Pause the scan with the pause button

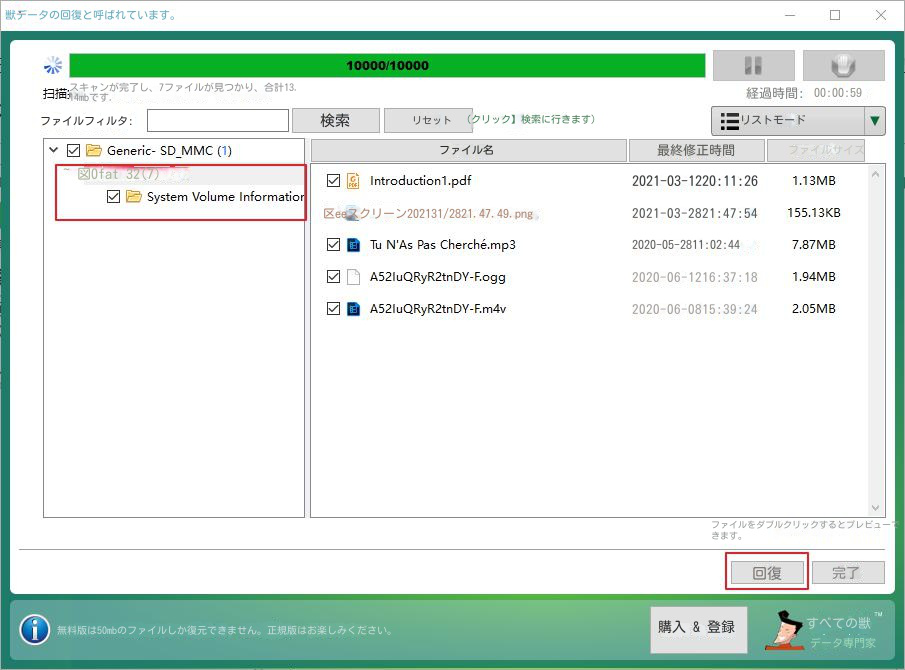[753, 65]
